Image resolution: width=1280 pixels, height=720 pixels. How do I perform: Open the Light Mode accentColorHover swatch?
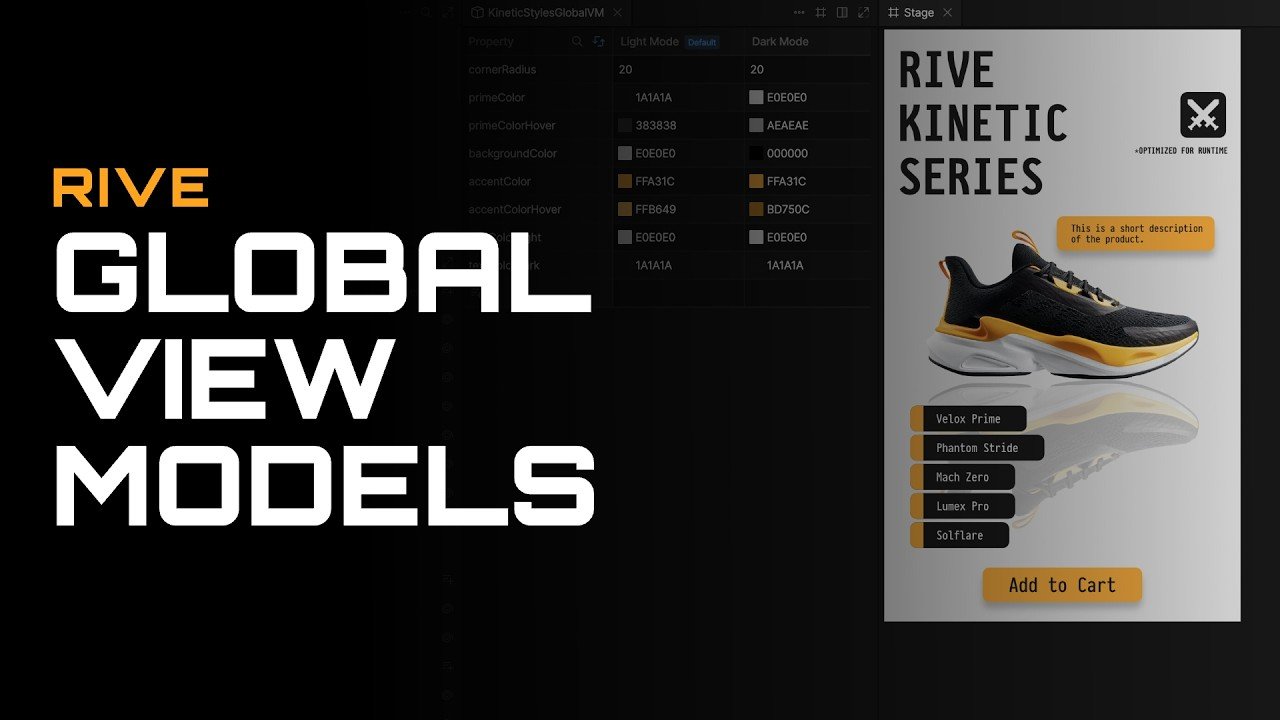pos(625,210)
